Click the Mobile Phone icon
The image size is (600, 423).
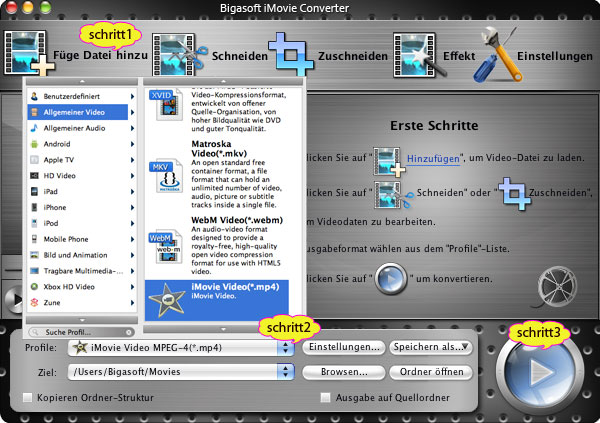coord(34,239)
